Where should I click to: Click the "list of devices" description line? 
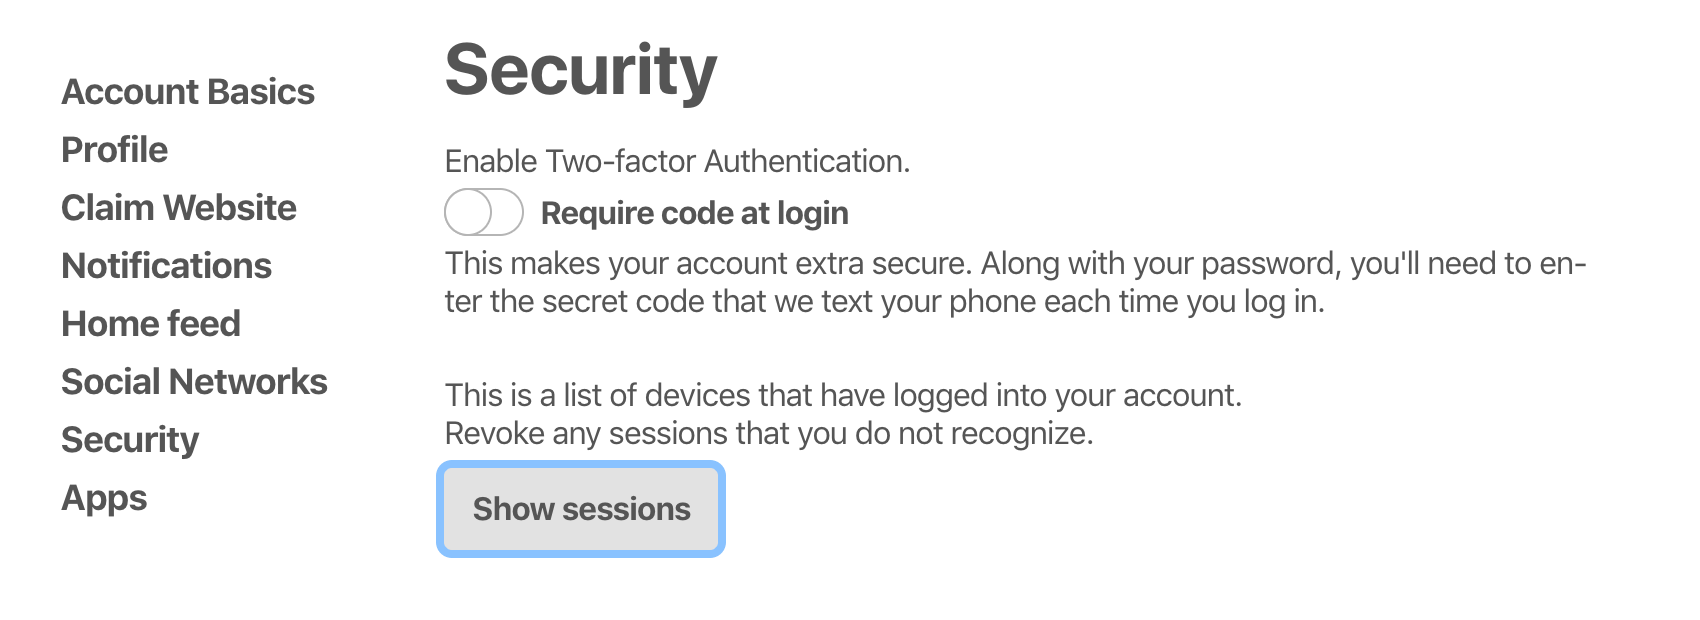tap(843, 396)
